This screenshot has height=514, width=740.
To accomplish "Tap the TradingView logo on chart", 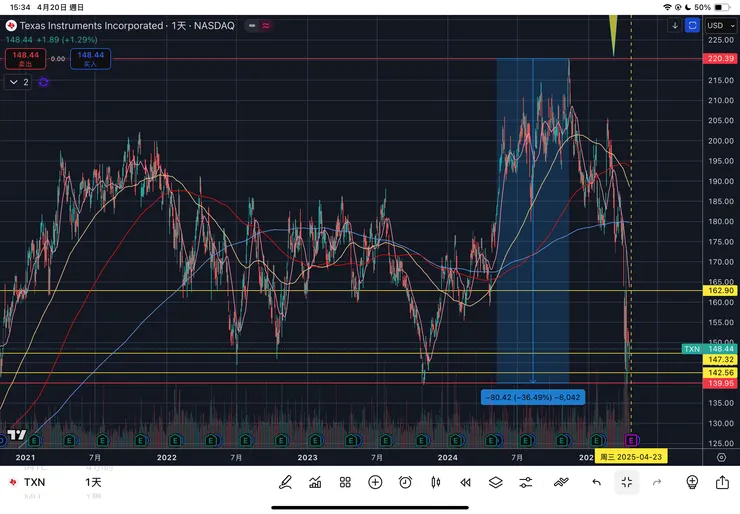I will (17, 435).
